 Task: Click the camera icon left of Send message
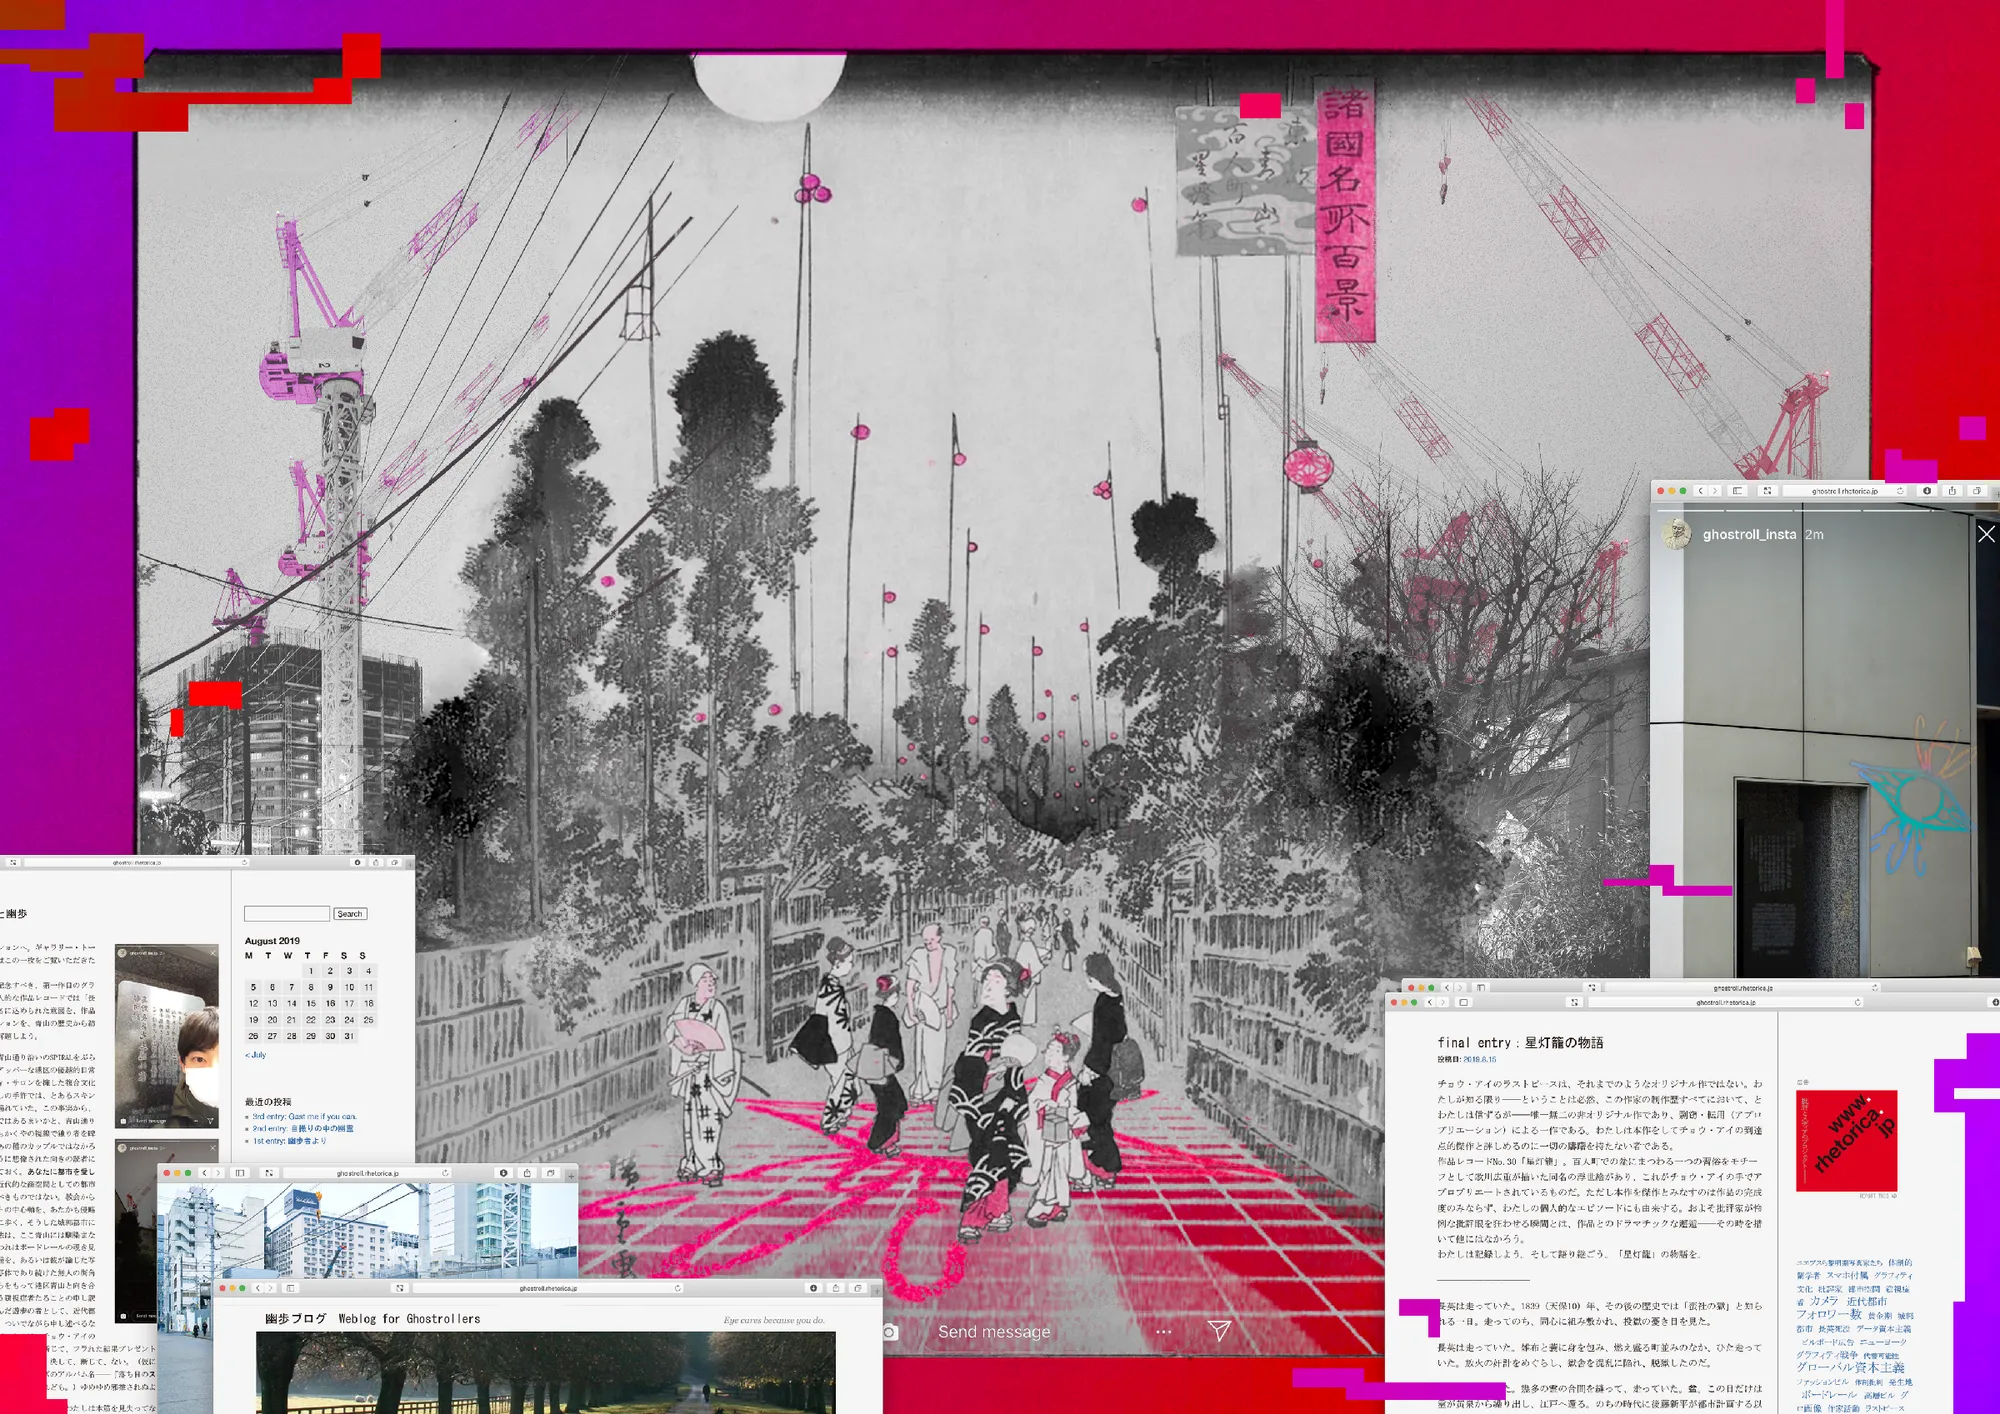pyautogui.click(x=890, y=1332)
